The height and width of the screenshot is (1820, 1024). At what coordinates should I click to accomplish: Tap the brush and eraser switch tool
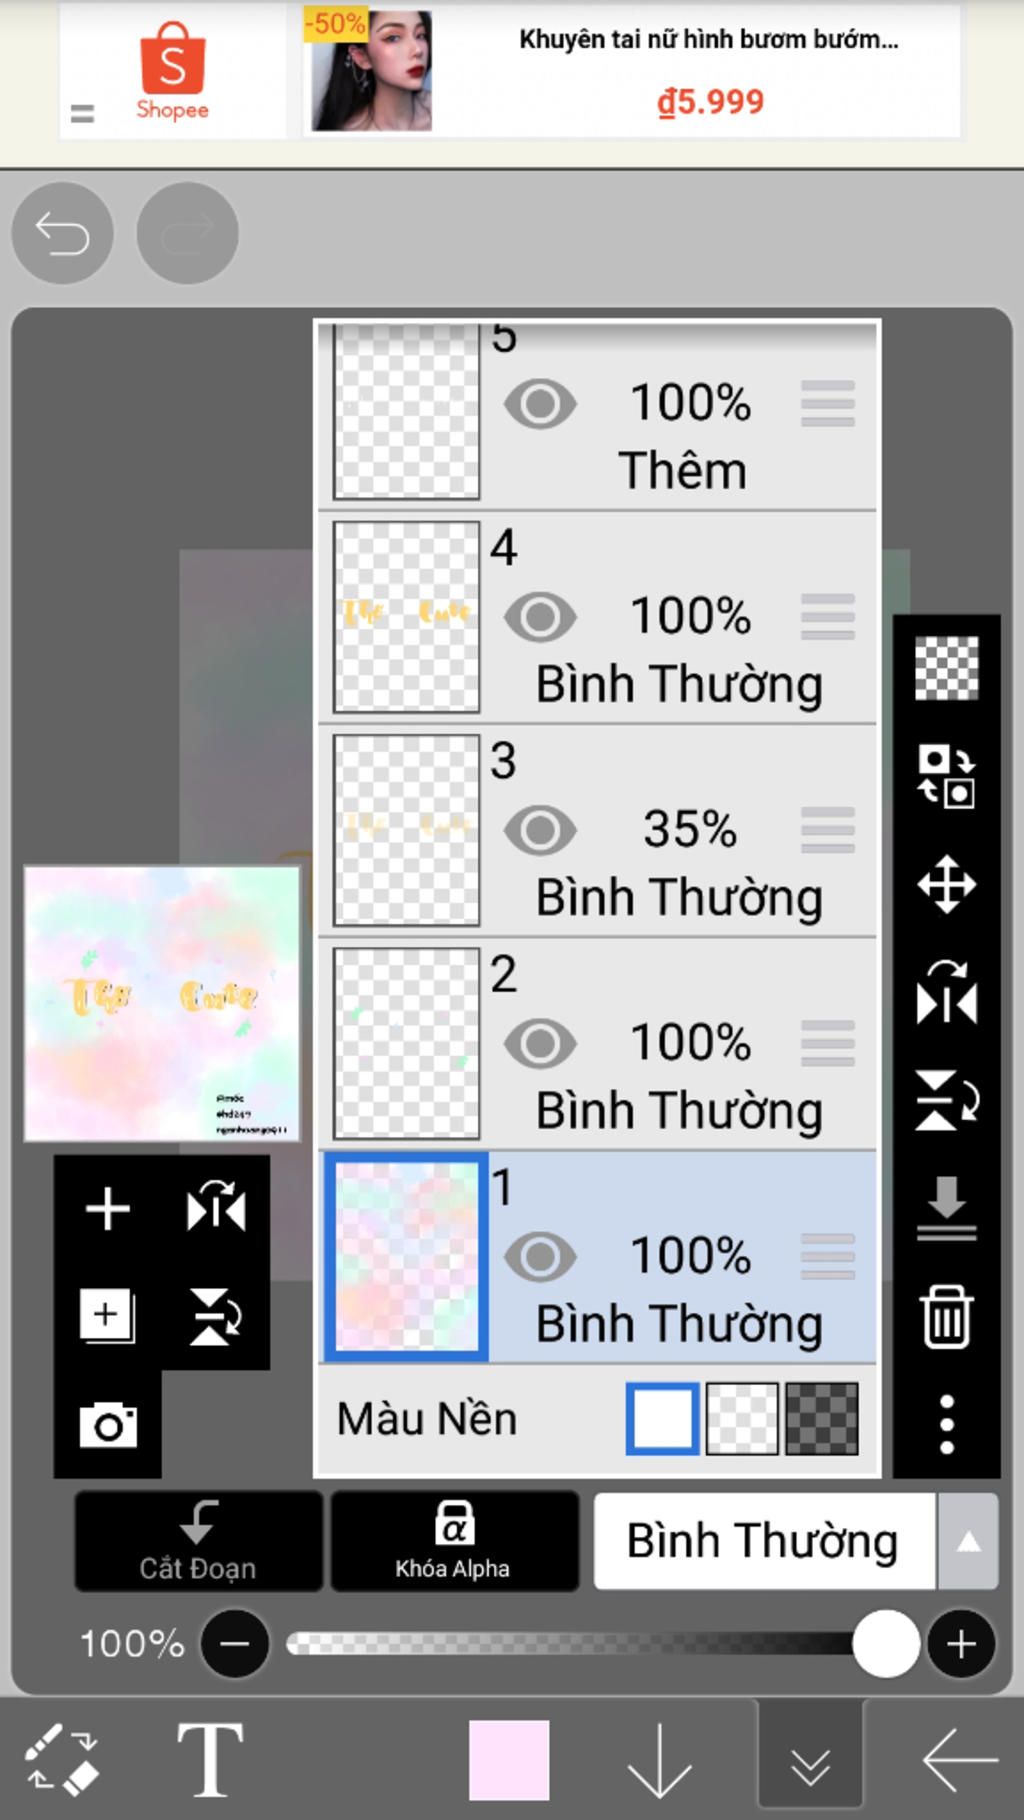click(62, 1758)
